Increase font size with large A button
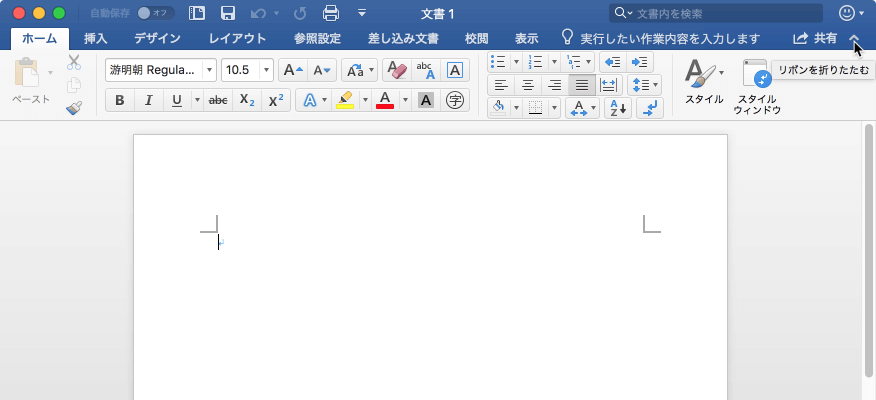Screen dimensions: 876x400 click(x=293, y=70)
